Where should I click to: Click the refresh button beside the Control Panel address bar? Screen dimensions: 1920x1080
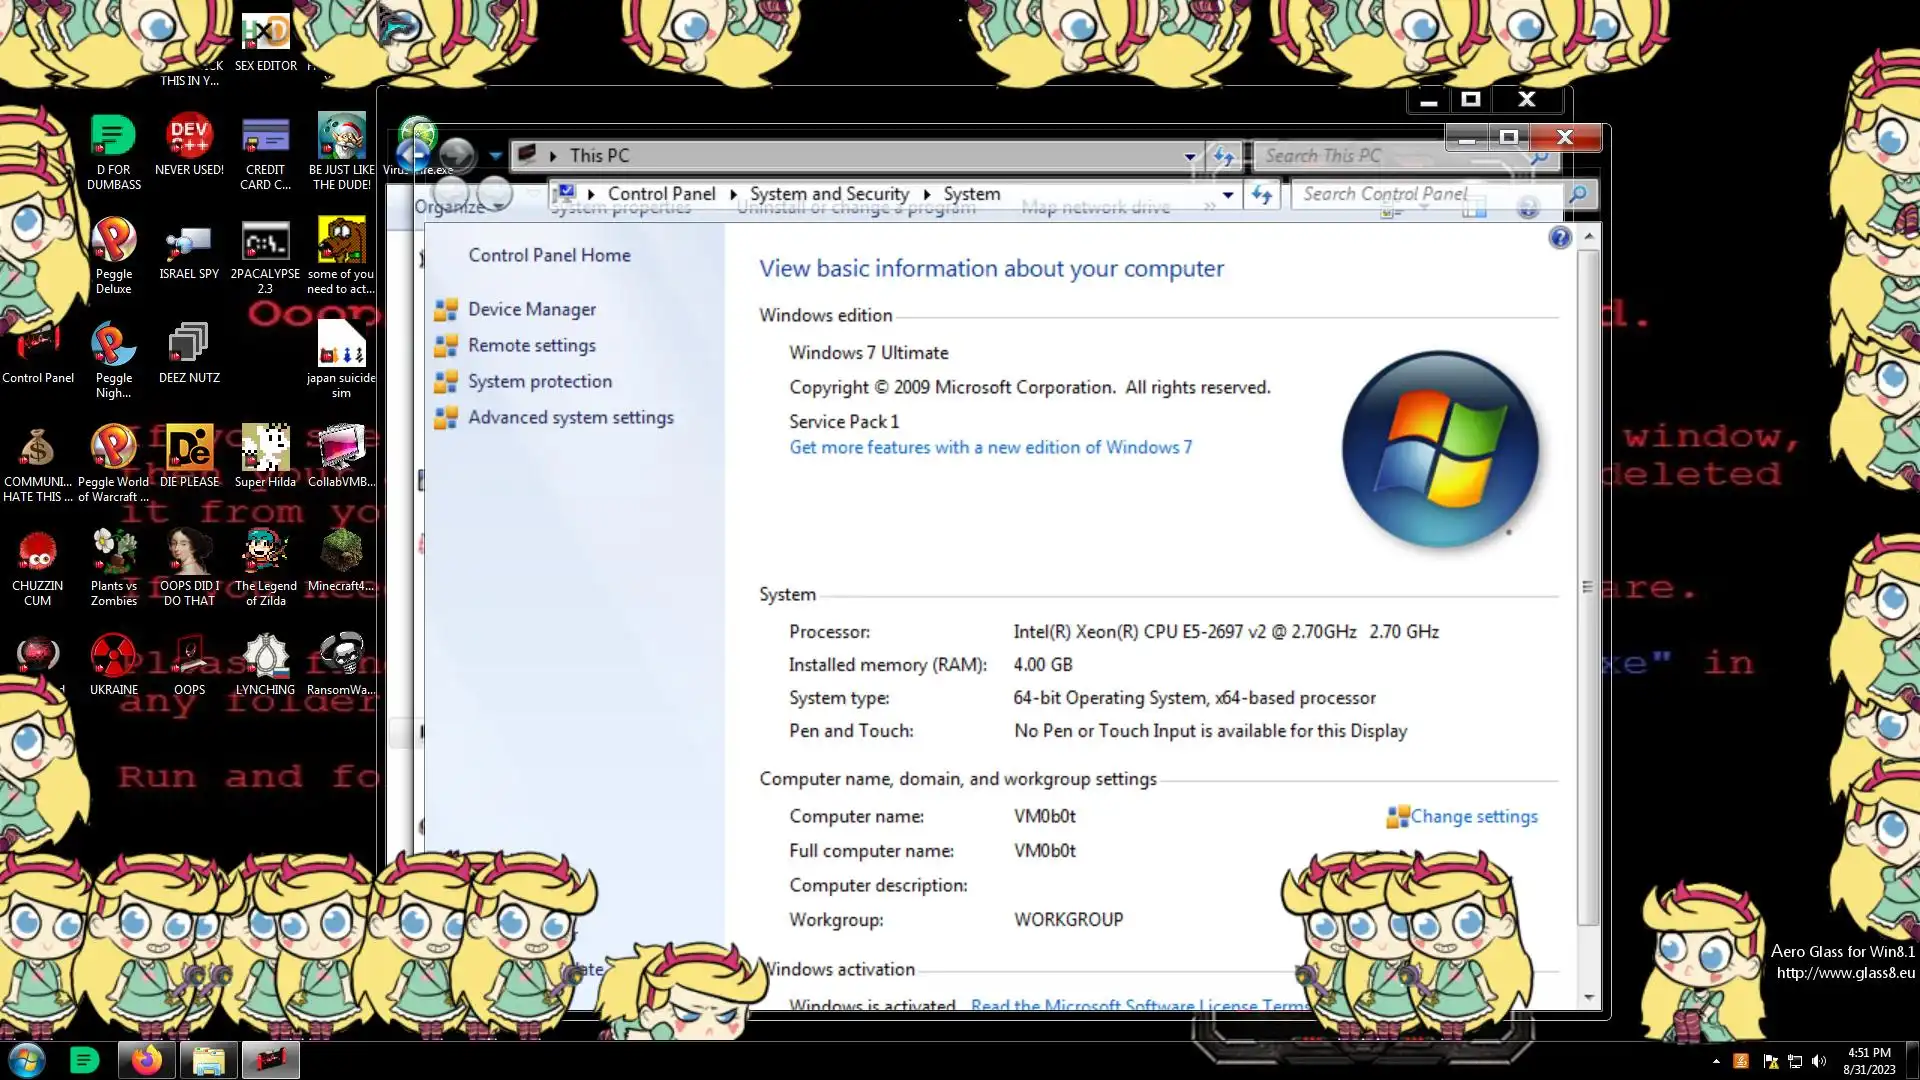point(1262,195)
